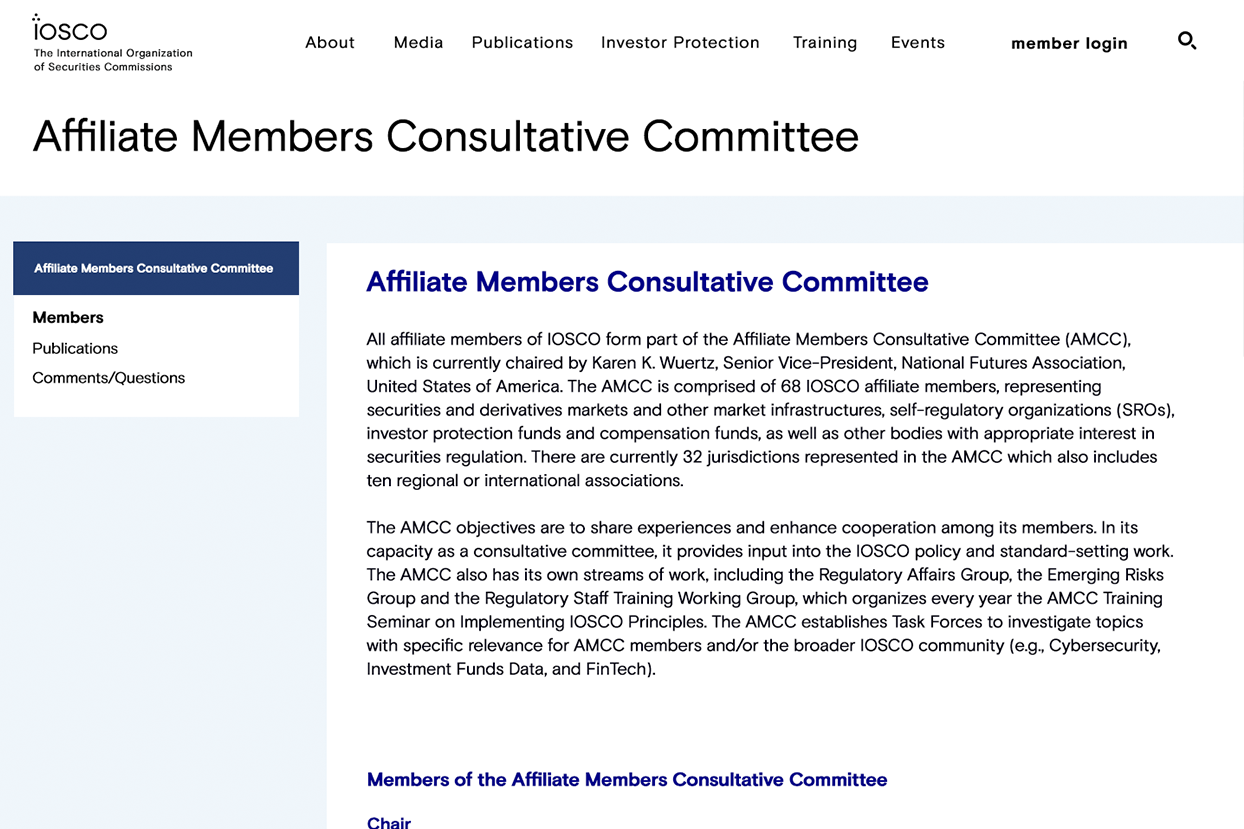Open the Investor Protection menu
This screenshot has width=1244, height=829.
tap(680, 42)
